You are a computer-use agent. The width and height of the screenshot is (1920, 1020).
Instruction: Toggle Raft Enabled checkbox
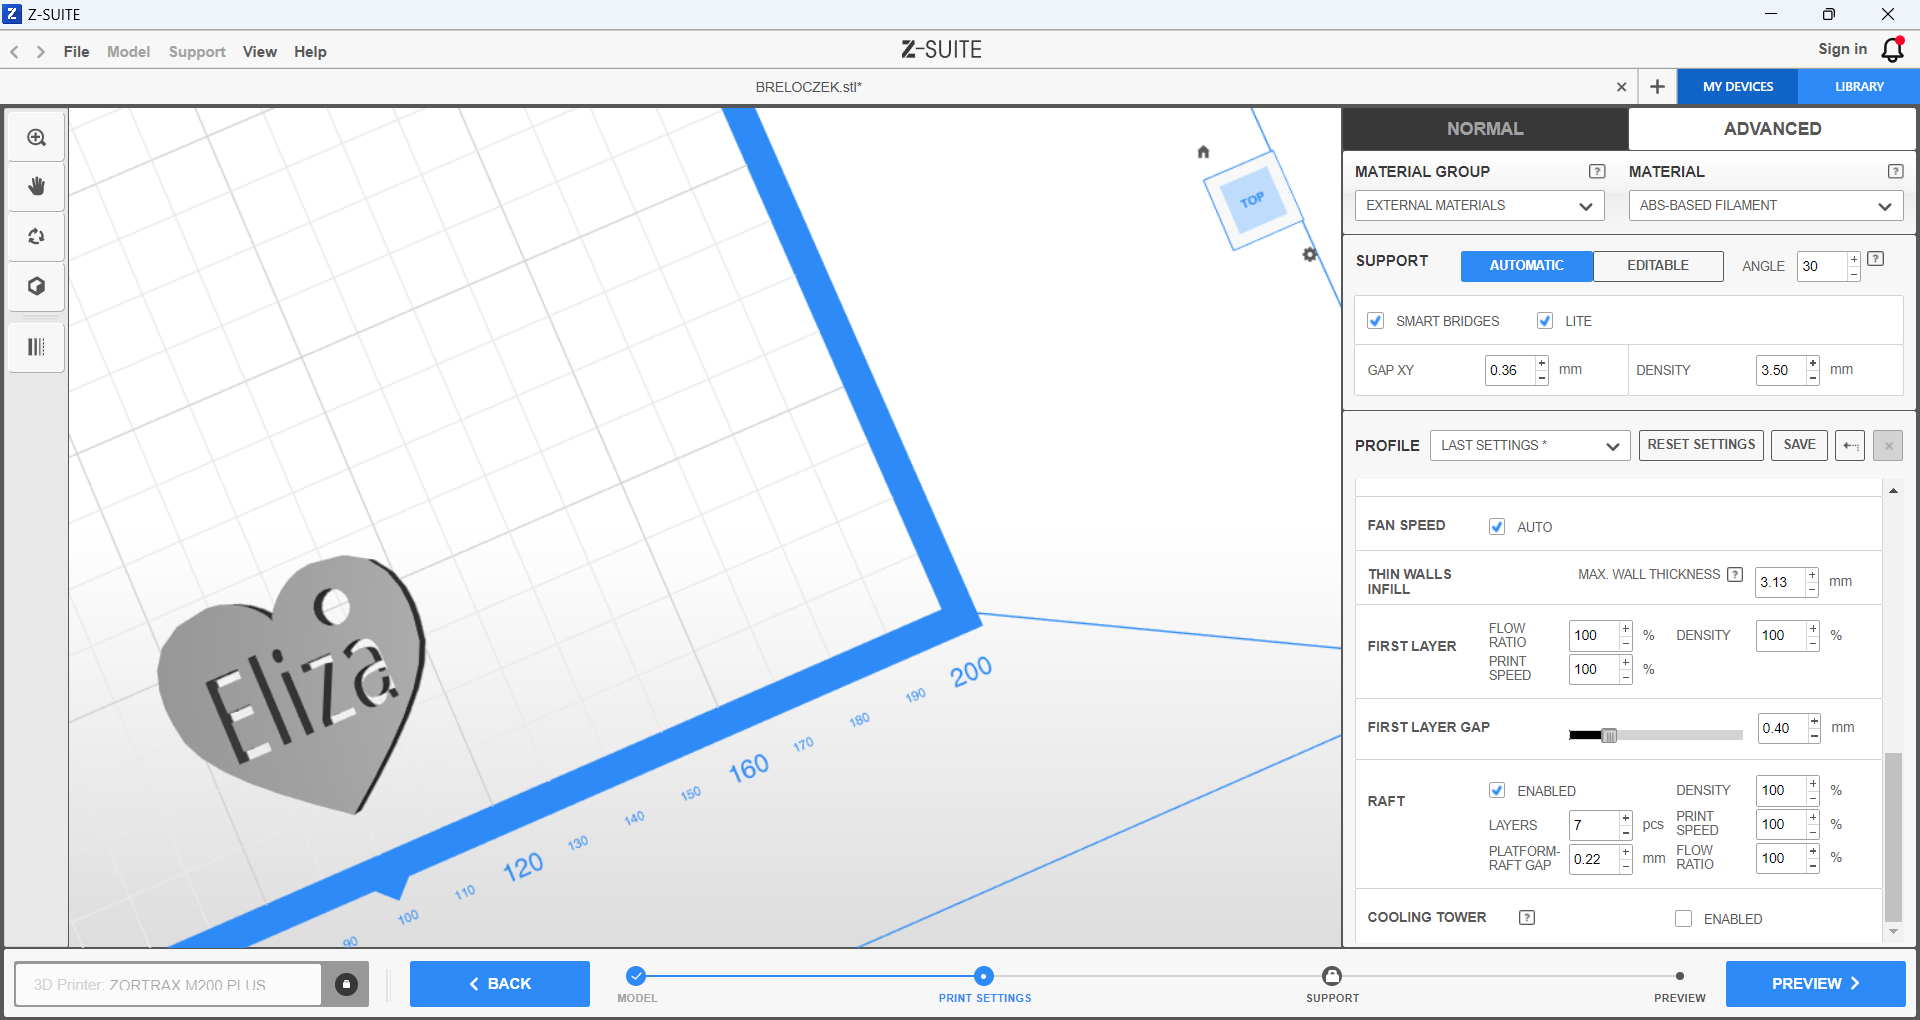coord(1497,790)
